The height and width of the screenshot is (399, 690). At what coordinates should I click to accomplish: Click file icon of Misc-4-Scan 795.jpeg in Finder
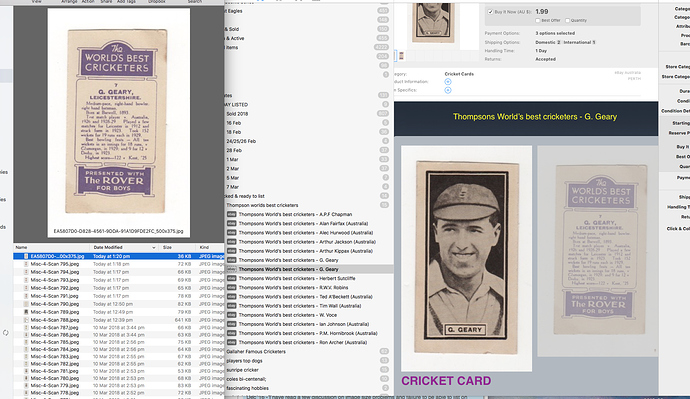click(x=26, y=264)
